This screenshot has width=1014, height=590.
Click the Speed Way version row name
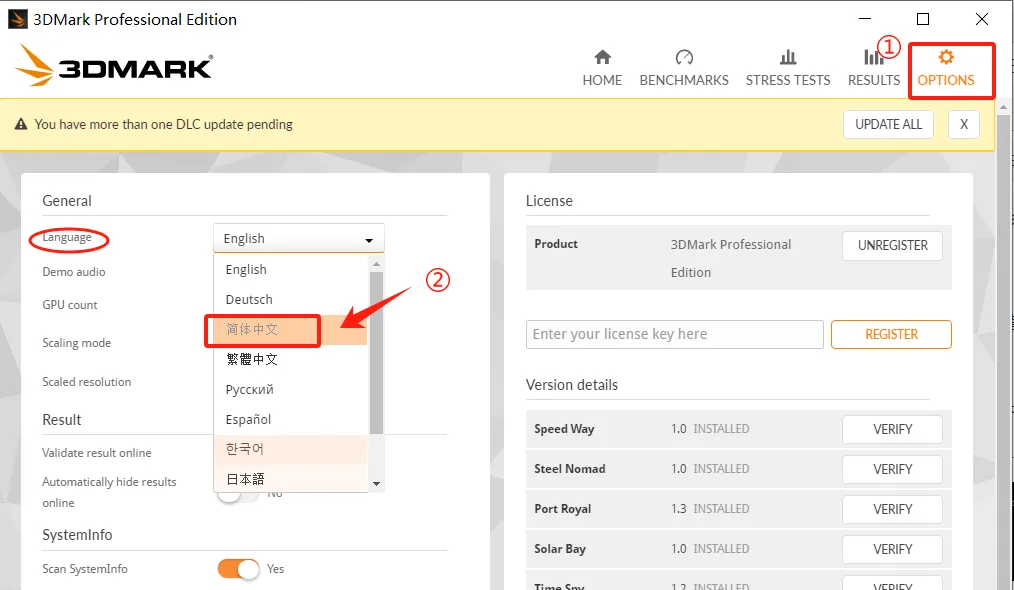[x=564, y=429]
